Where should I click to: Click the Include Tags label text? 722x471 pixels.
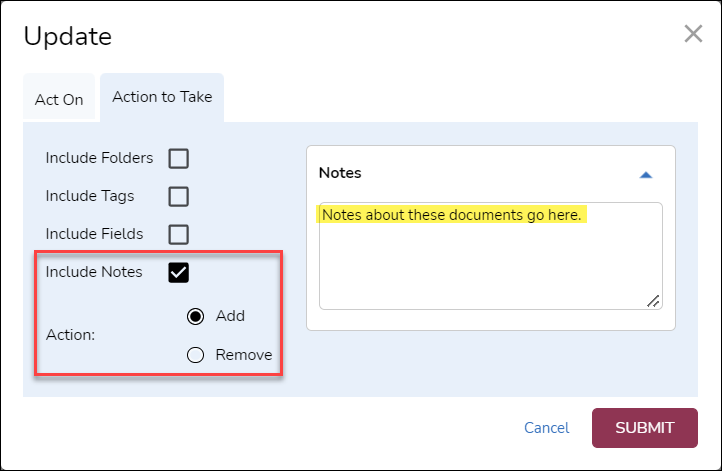point(90,196)
